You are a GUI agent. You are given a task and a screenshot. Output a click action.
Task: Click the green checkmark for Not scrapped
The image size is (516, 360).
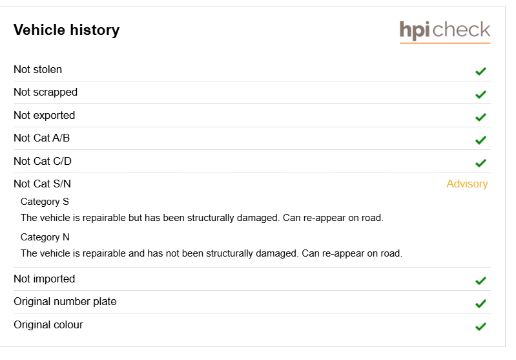click(x=481, y=94)
